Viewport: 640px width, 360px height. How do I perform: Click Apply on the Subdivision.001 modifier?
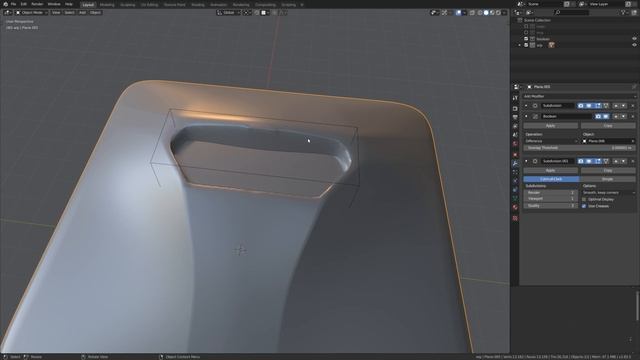pos(551,171)
